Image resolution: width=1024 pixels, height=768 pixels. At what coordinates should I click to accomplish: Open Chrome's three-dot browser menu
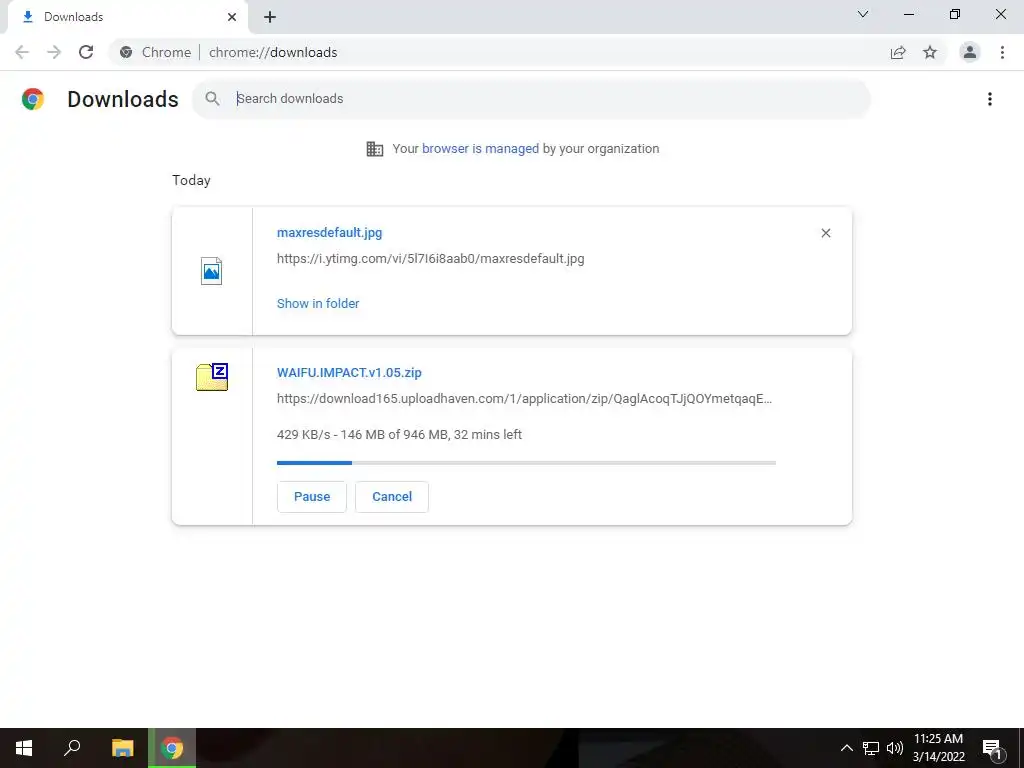1002,52
